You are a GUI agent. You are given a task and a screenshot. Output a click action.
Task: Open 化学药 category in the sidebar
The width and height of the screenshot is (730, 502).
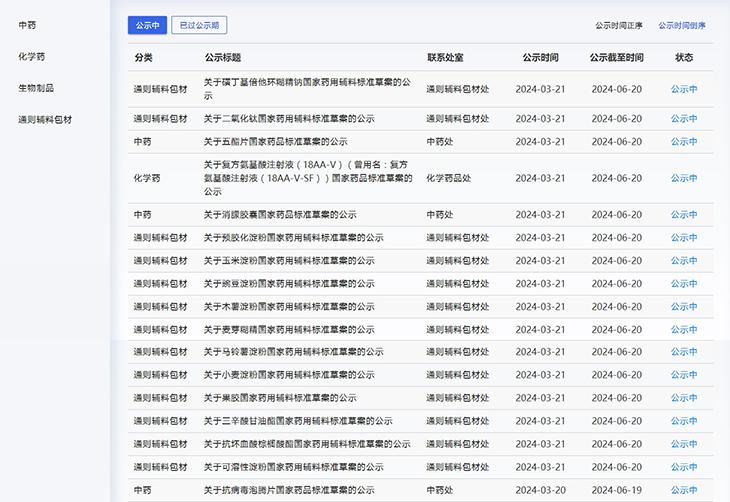click(31, 56)
